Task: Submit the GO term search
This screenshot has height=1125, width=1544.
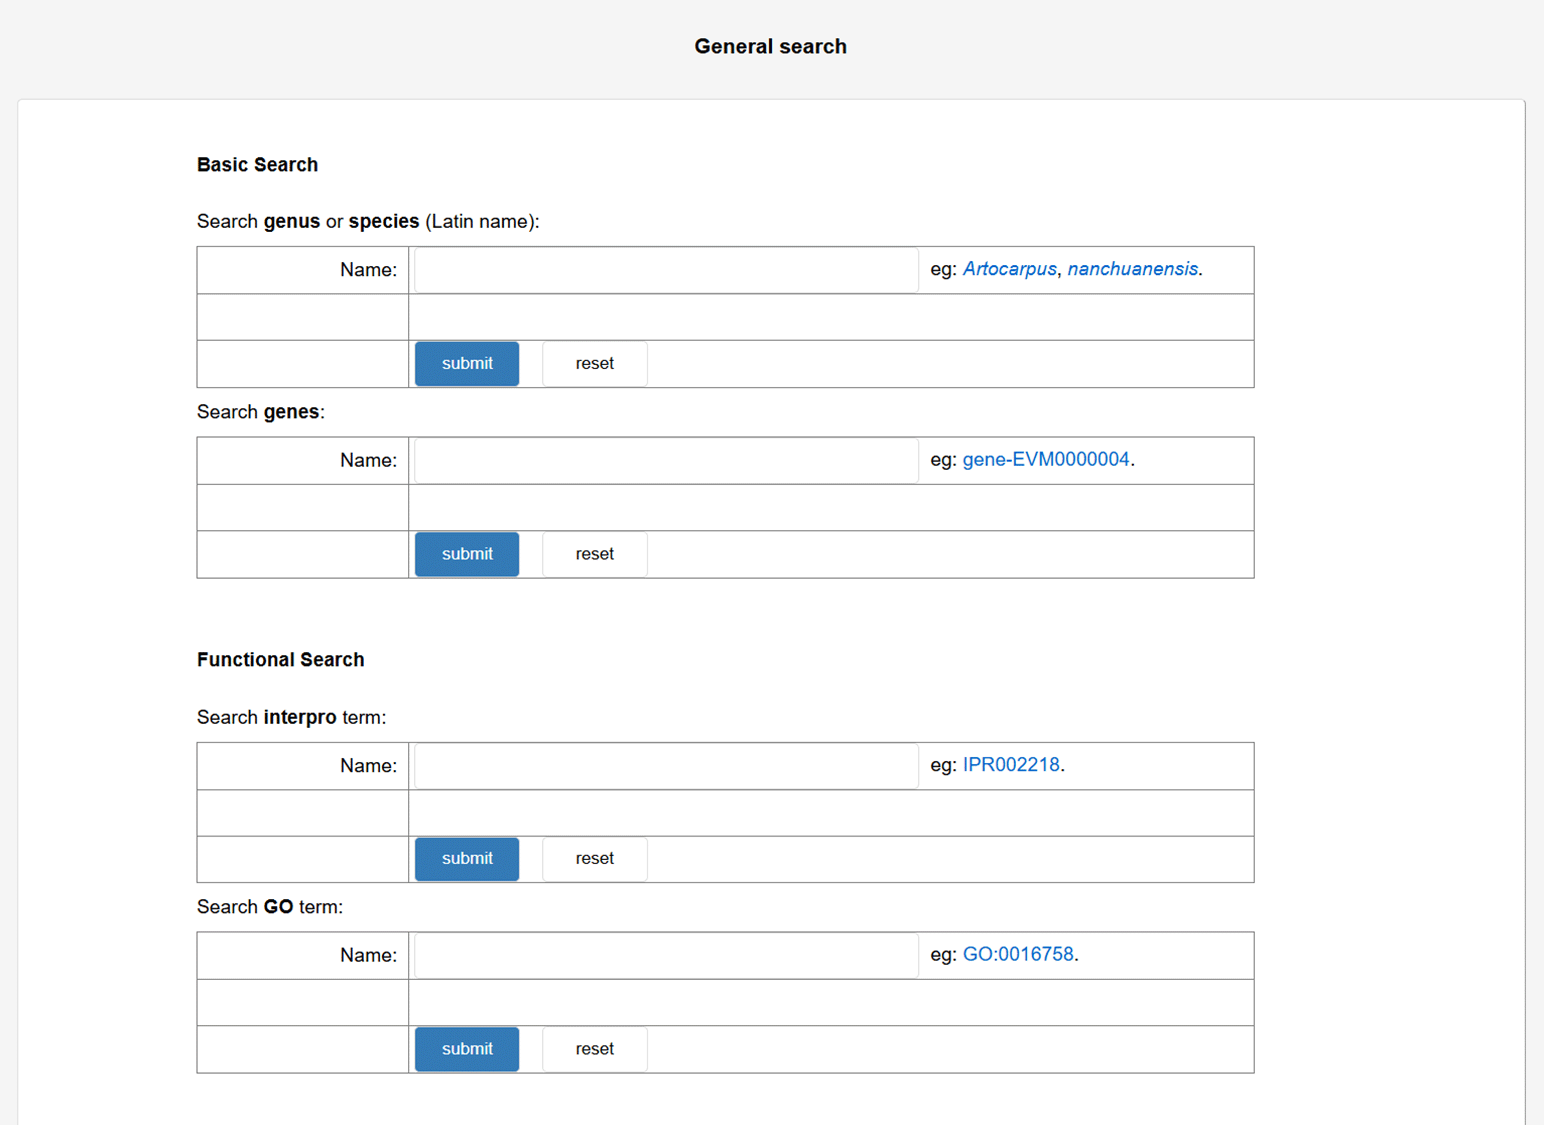Action: 467,1049
